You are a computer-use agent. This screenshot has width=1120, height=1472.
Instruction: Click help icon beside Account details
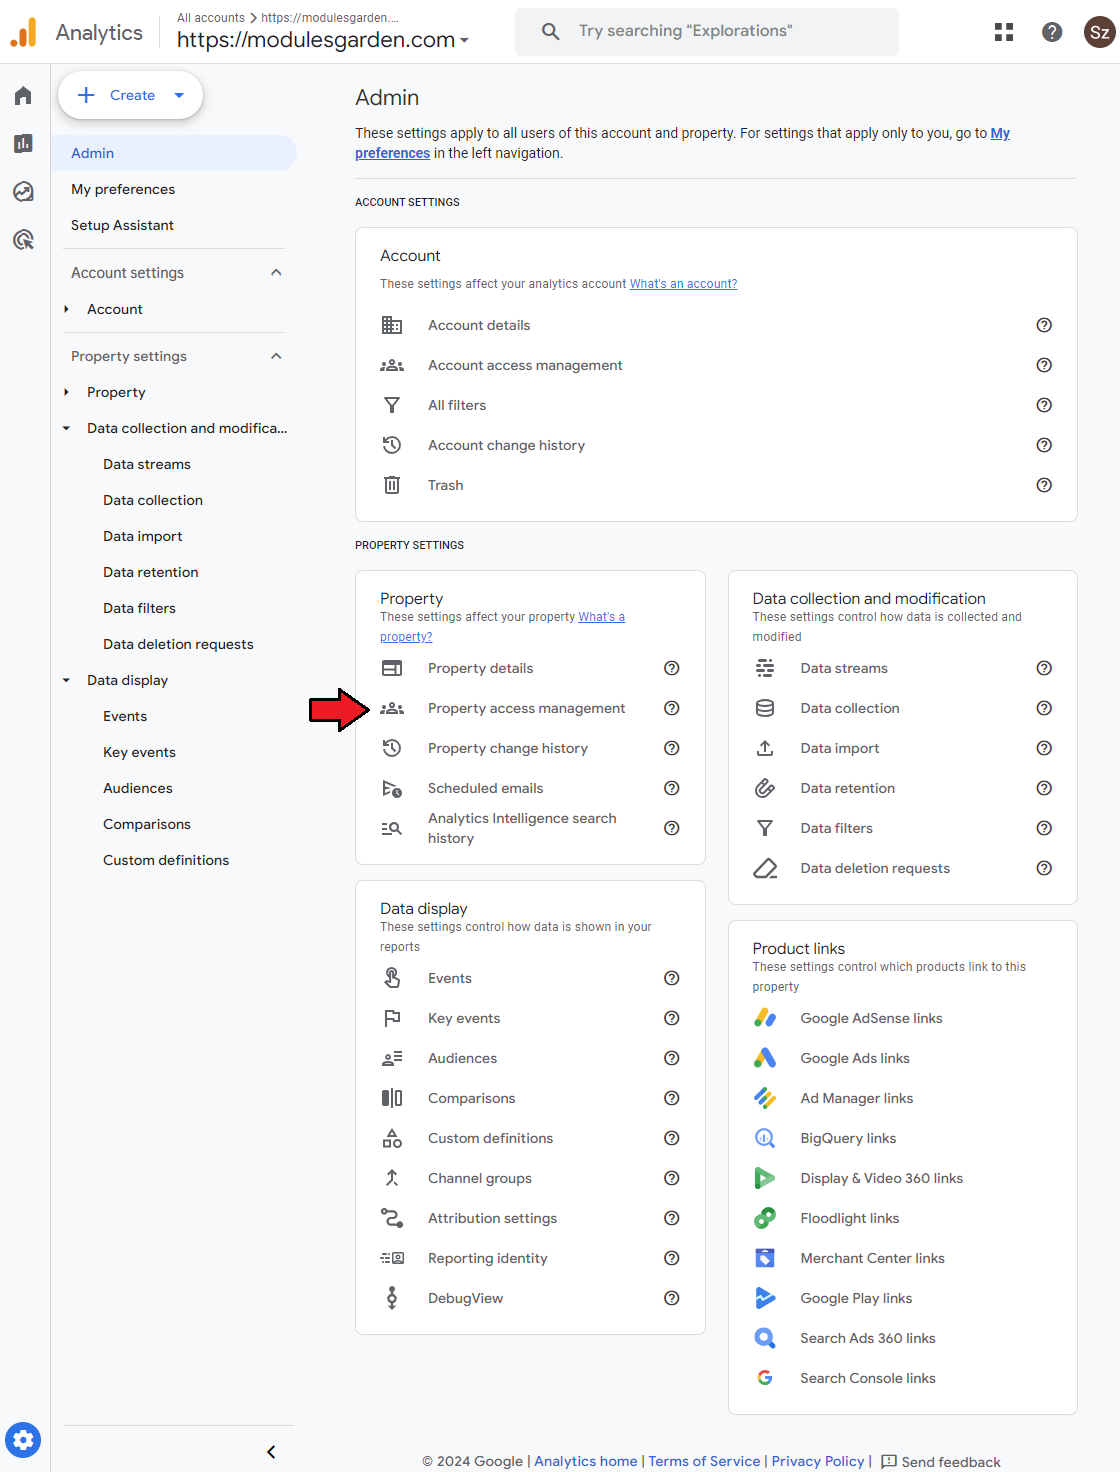1044,325
